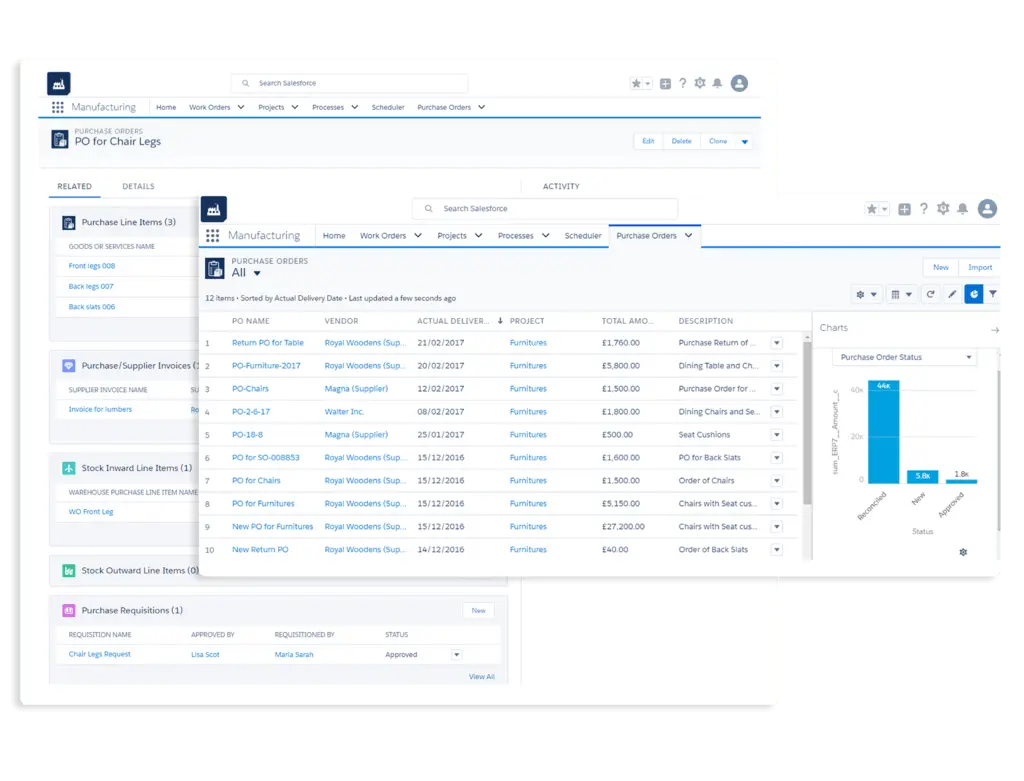Switch to the DETAILS tab in the back window
The image size is (1024, 781).
138,186
